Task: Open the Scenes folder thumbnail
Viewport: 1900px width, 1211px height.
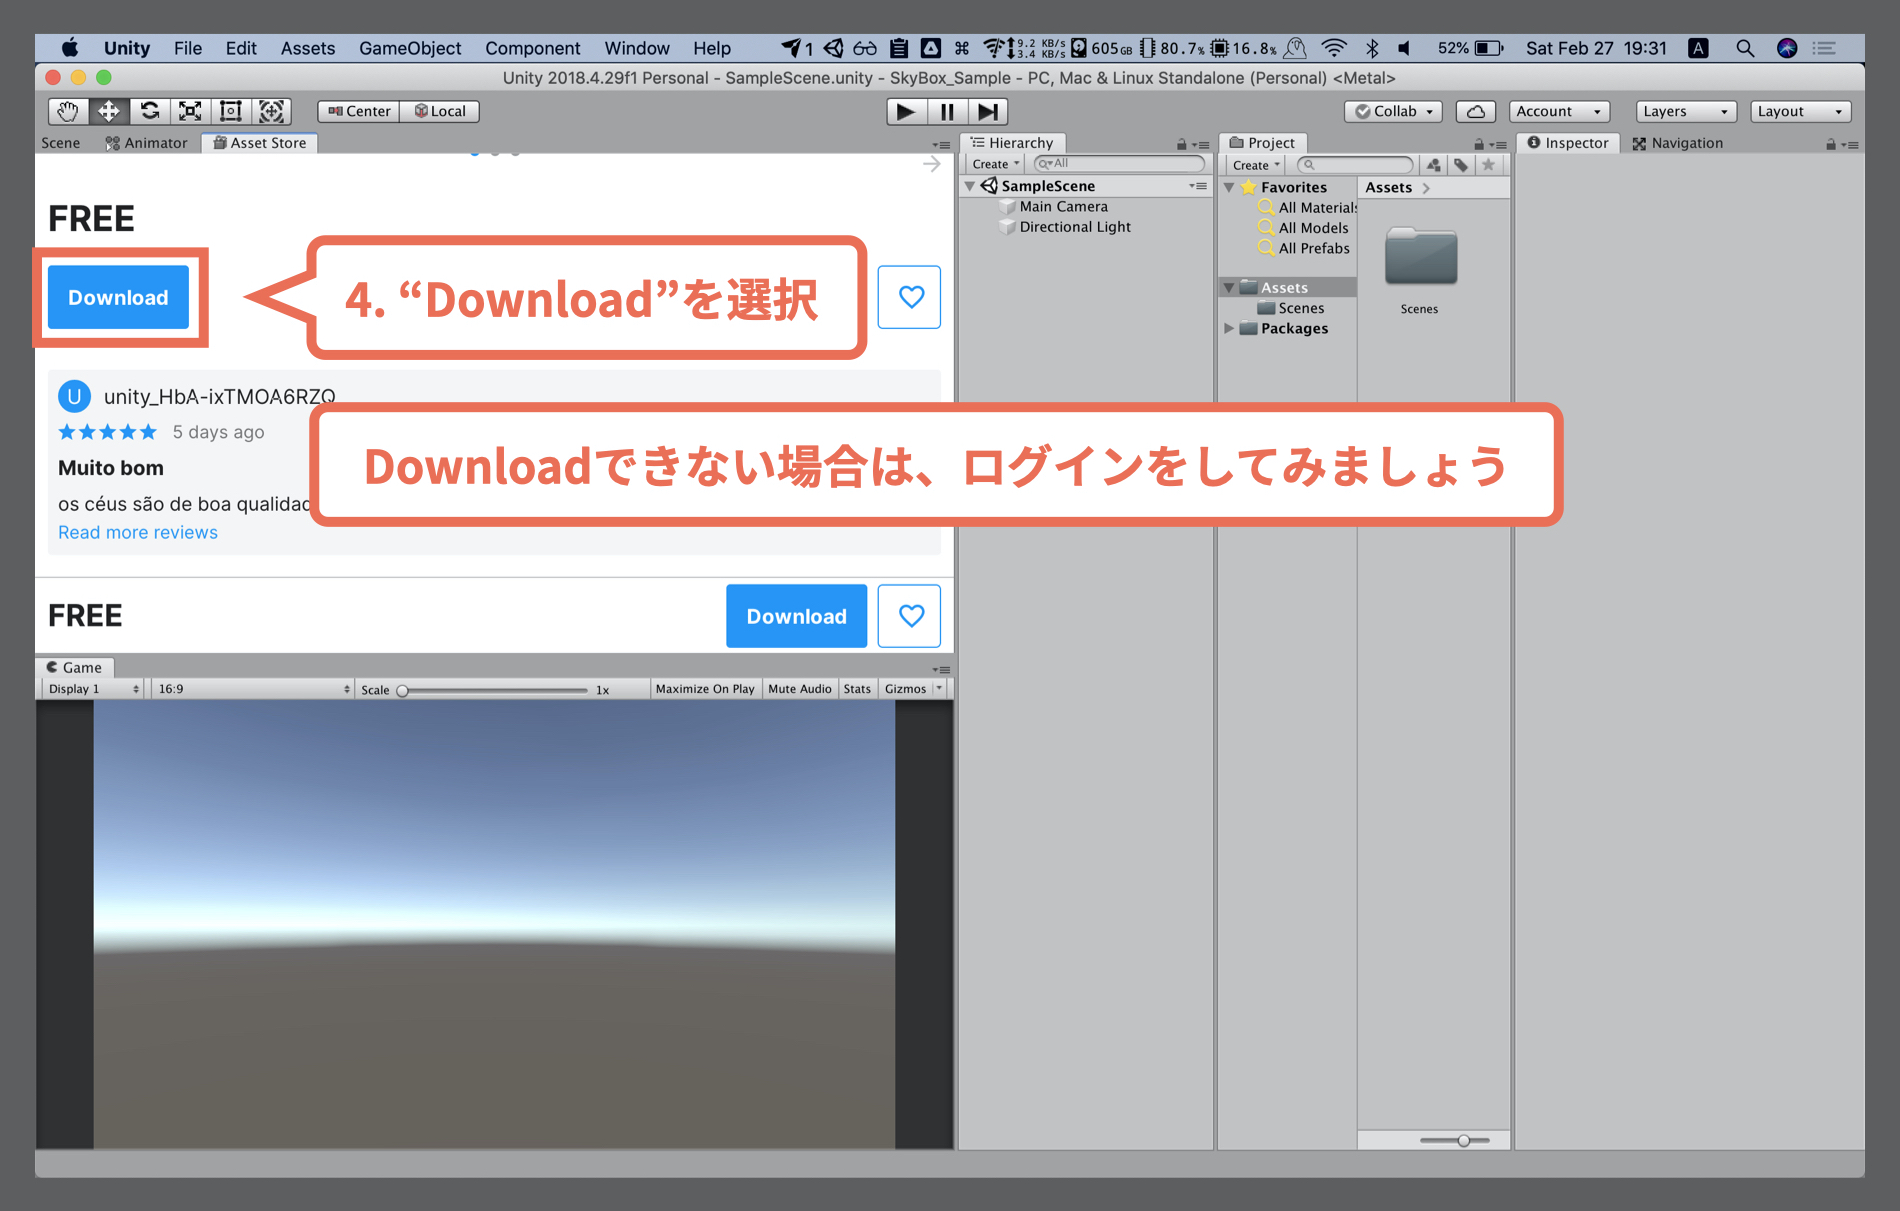Action: pos(1420,258)
